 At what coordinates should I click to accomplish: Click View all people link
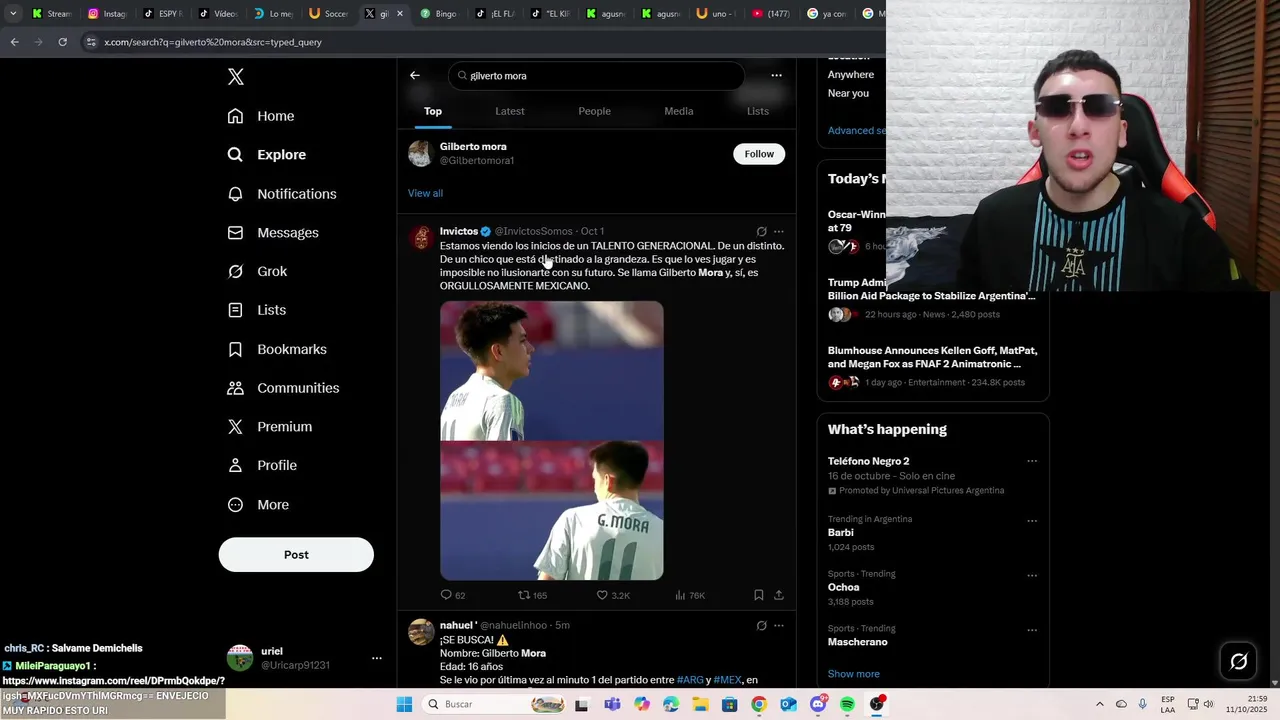(x=425, y=193)
